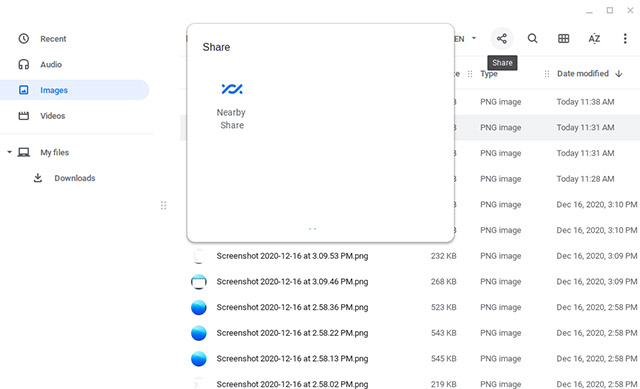
Task: Maximize the Files window
Action: [609, 11]
